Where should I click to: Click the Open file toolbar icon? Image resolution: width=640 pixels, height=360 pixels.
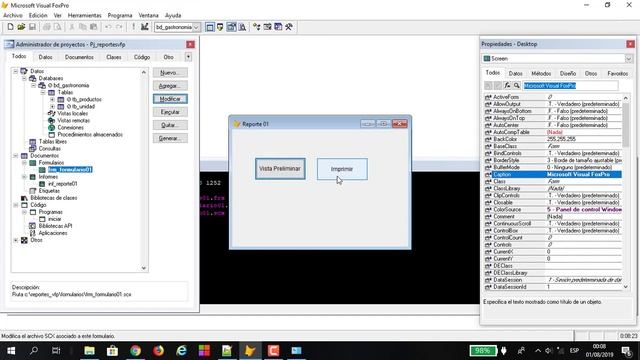click(x=21, y=27)
